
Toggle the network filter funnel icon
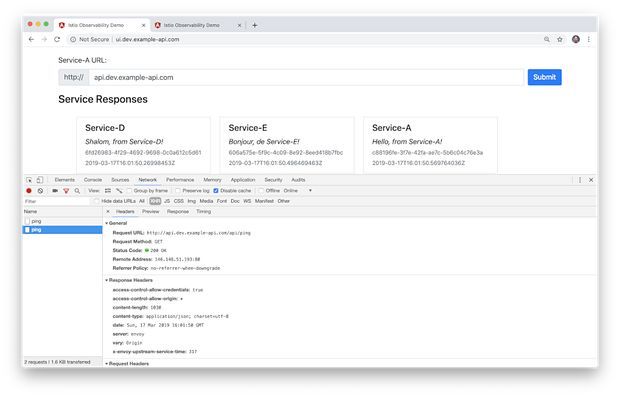[66, 191]
